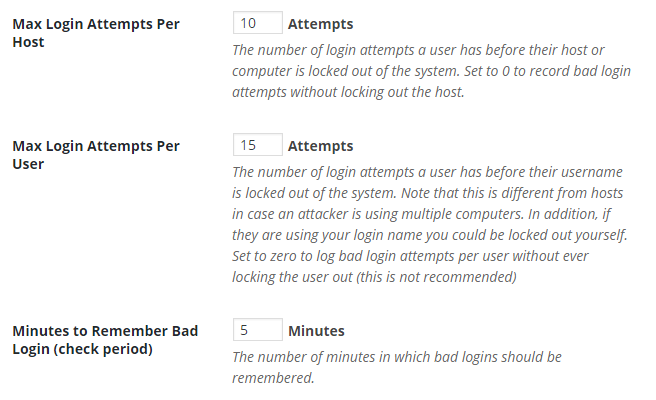Click the "(check period)" text

[x=110, y=348]
